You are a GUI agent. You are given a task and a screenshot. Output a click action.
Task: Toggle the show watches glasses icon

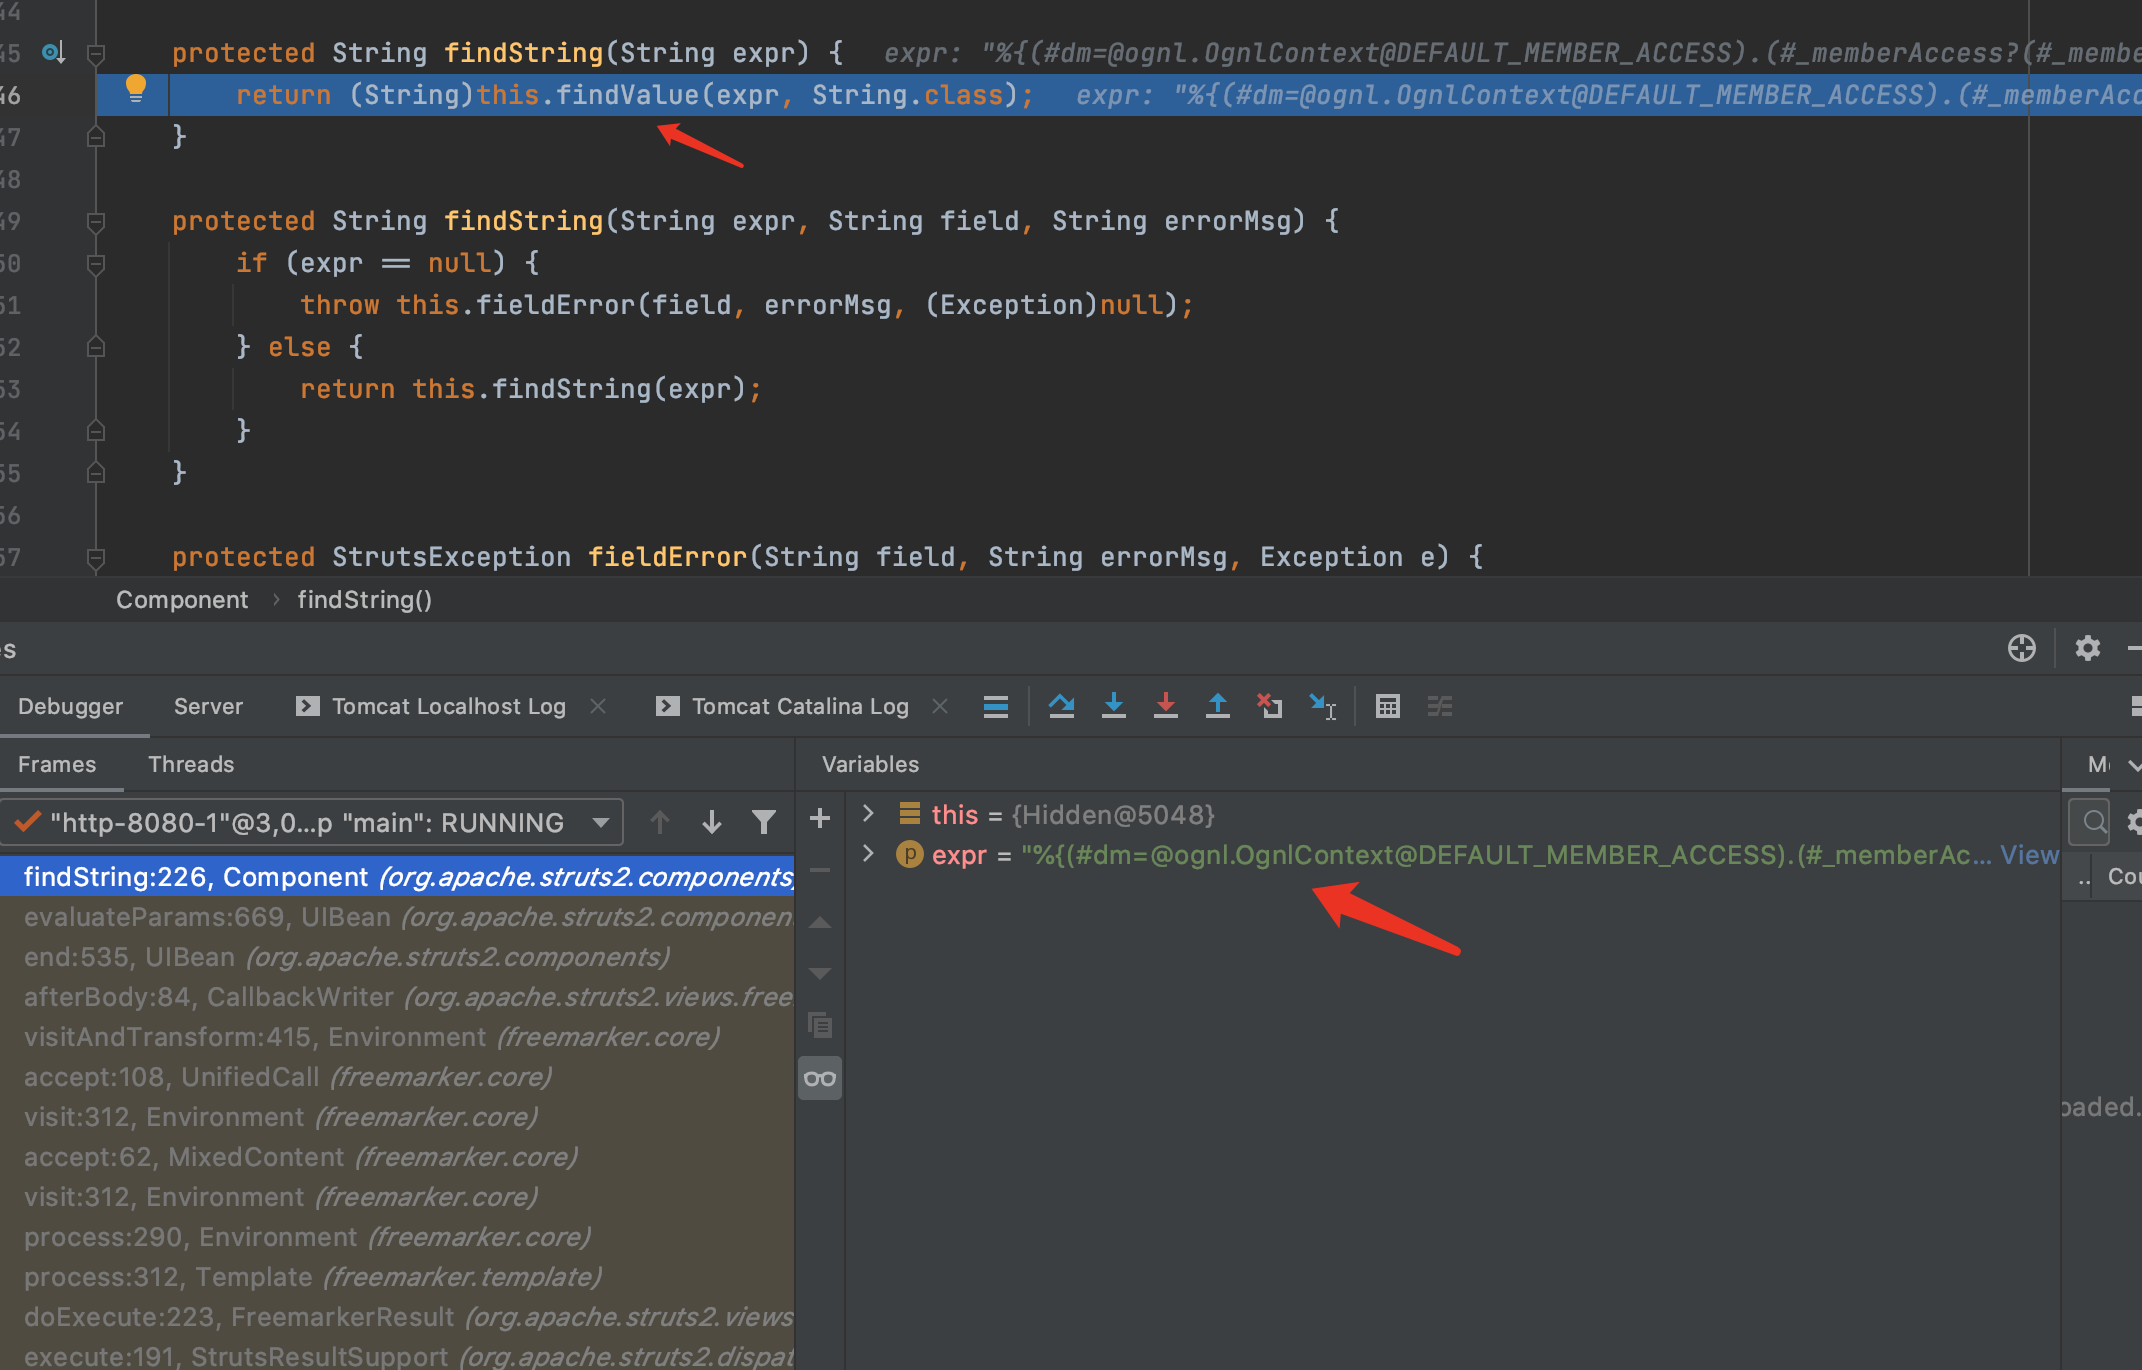[x=820, y=1078]
